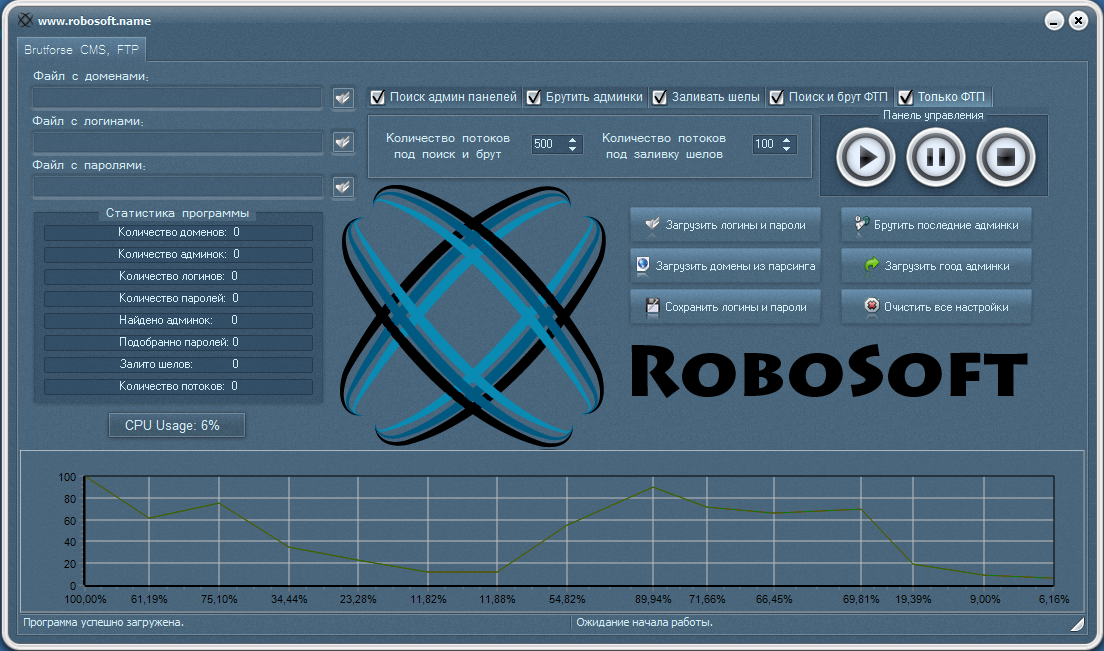The height and width of the screenshot is (651, 1104).
Task: Disable the Только ФТП checkbox
Action: pyautogui.click(x=906, y=97)
